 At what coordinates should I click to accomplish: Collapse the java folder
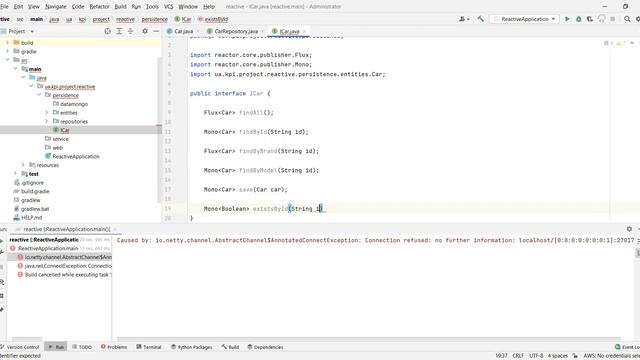click(x=23, y=78)
